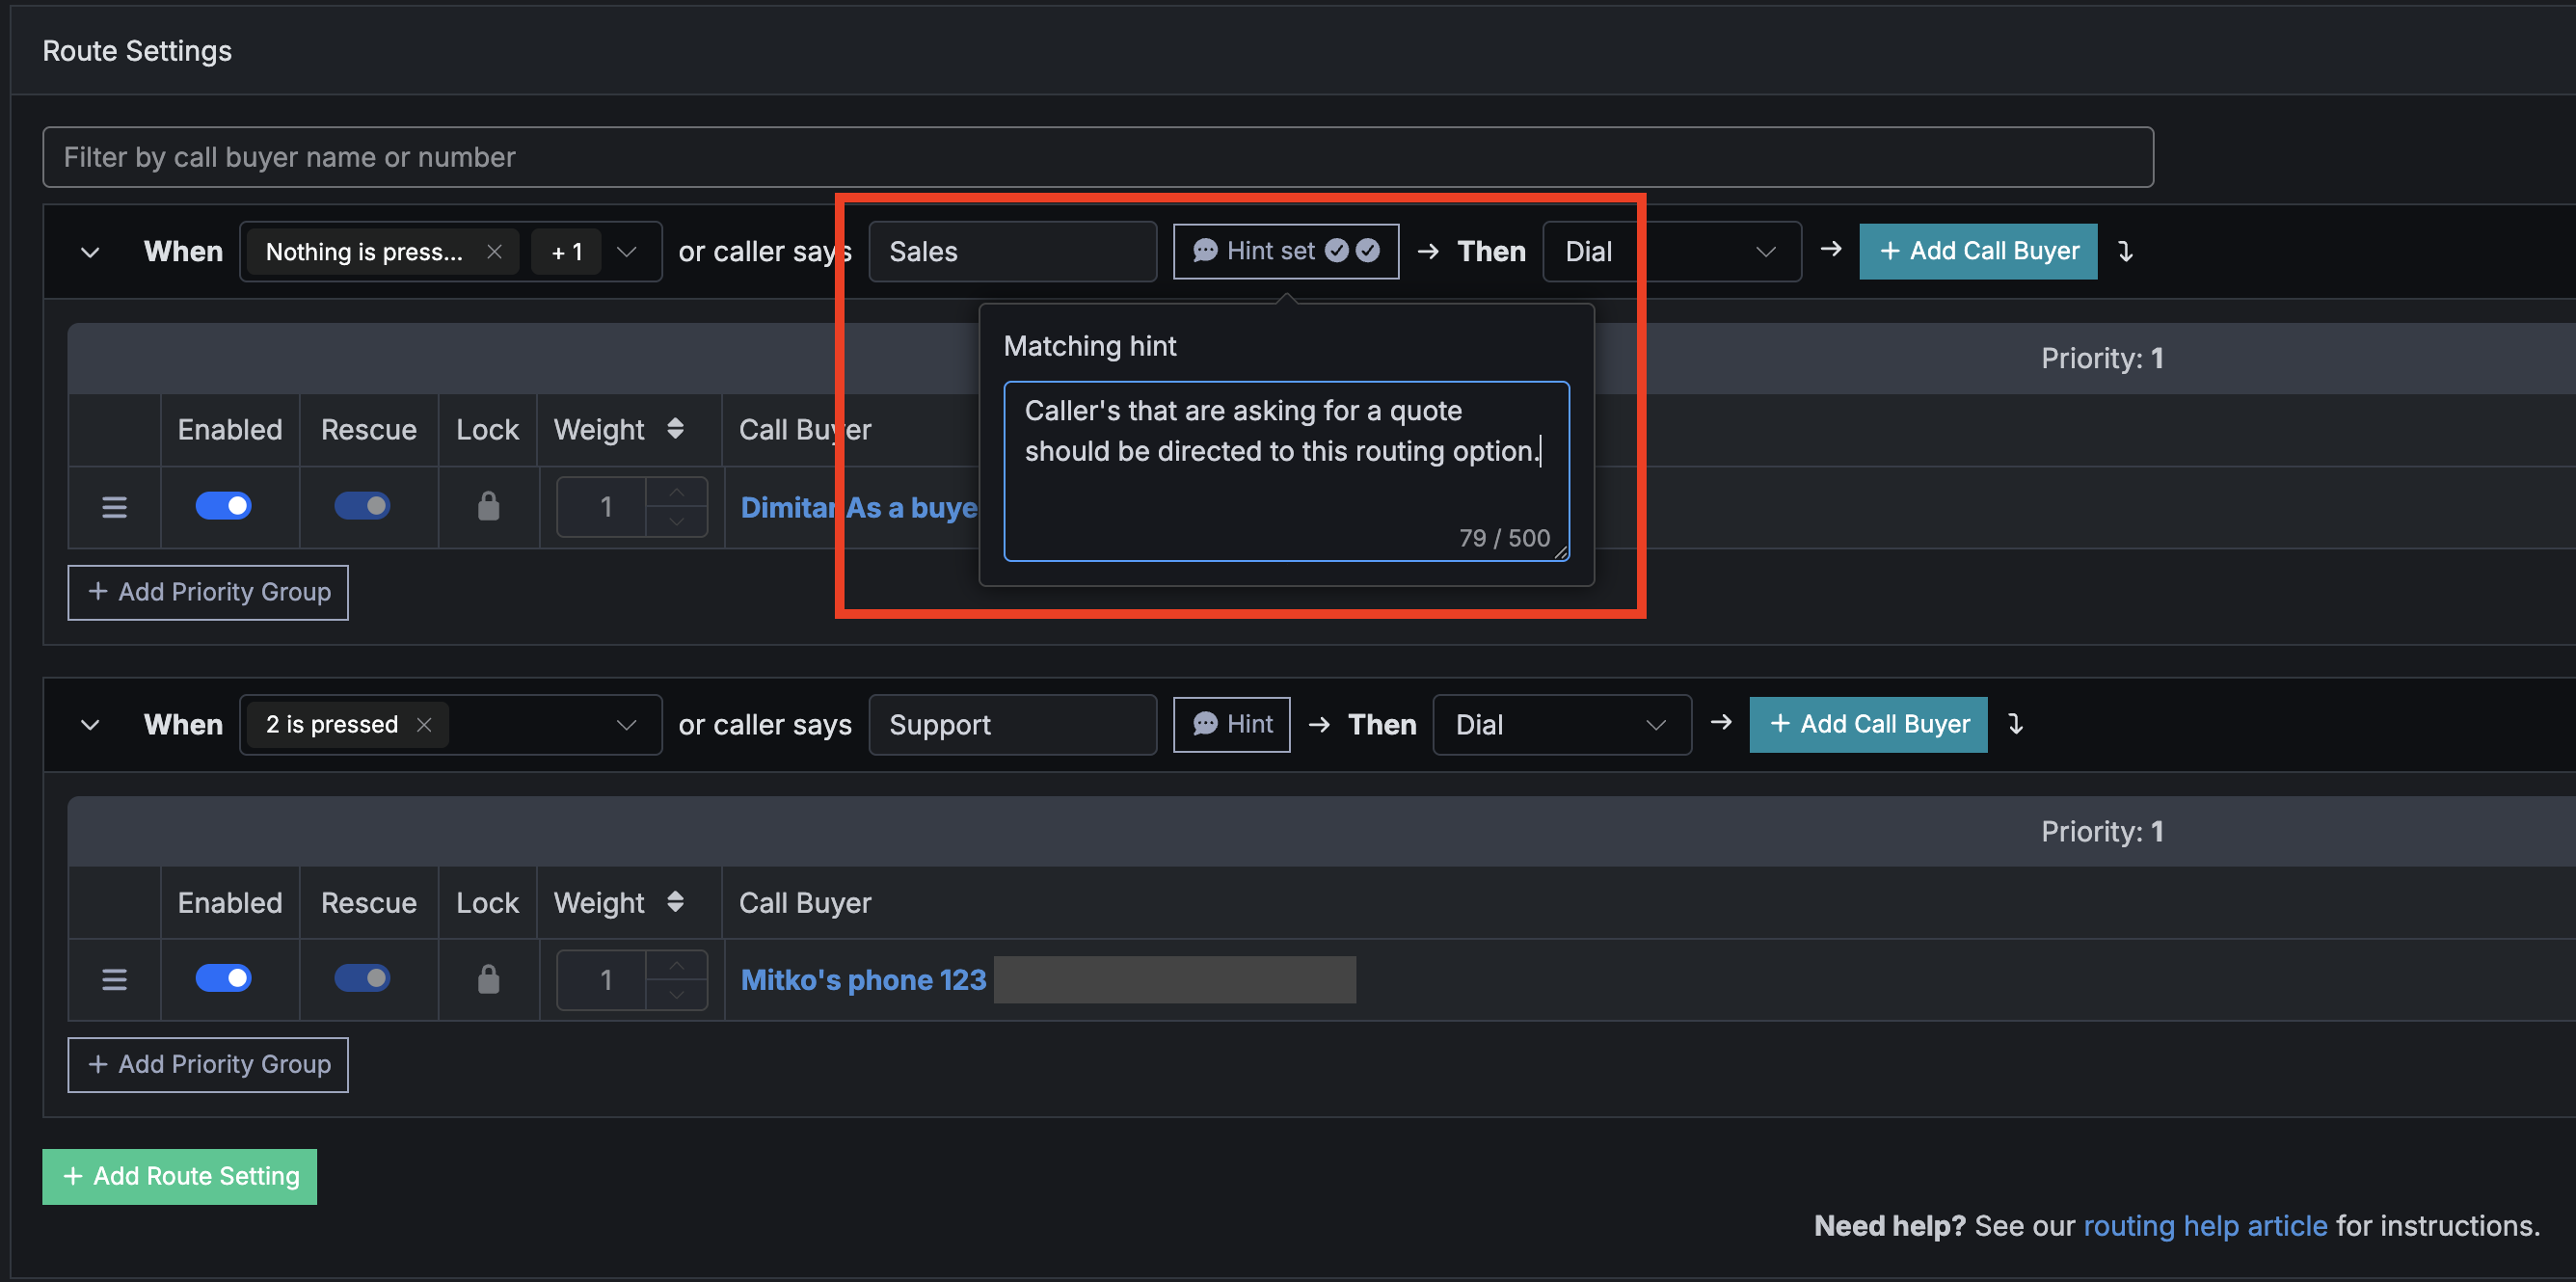Collapse the Support route setting chevron
The height and width of the screenshot is (1282, 2576).
click(90, 725)
